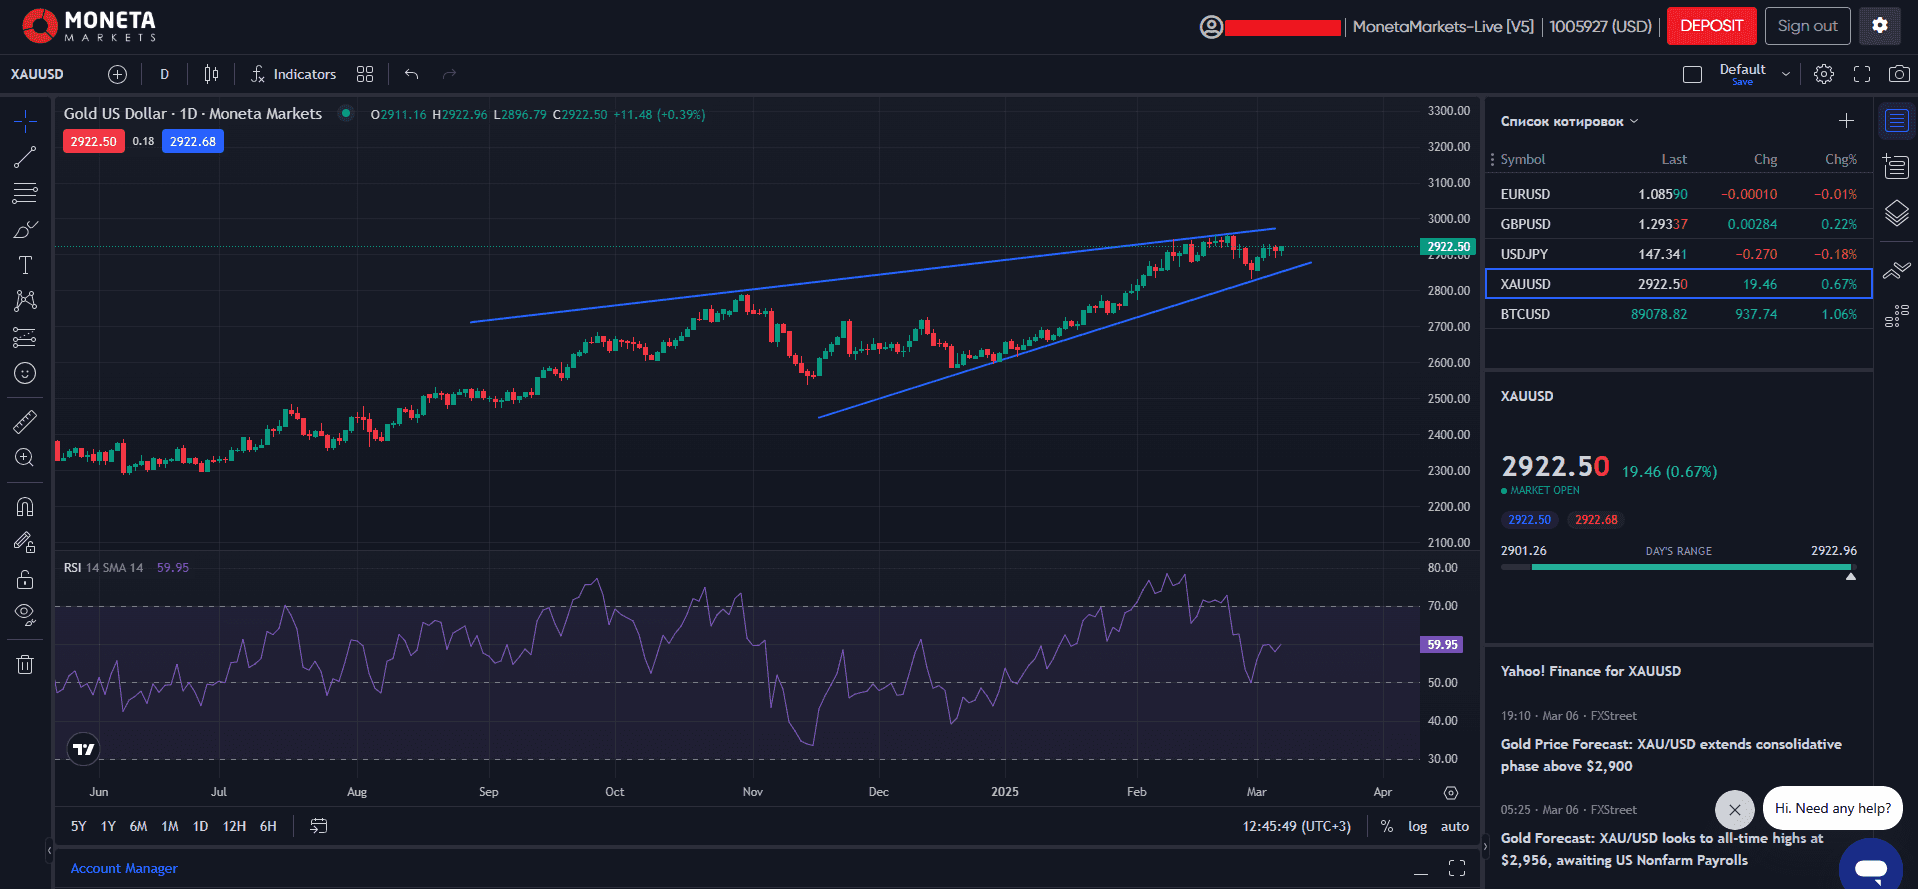Select the EURUSD watchlist row

(1679, 194)
